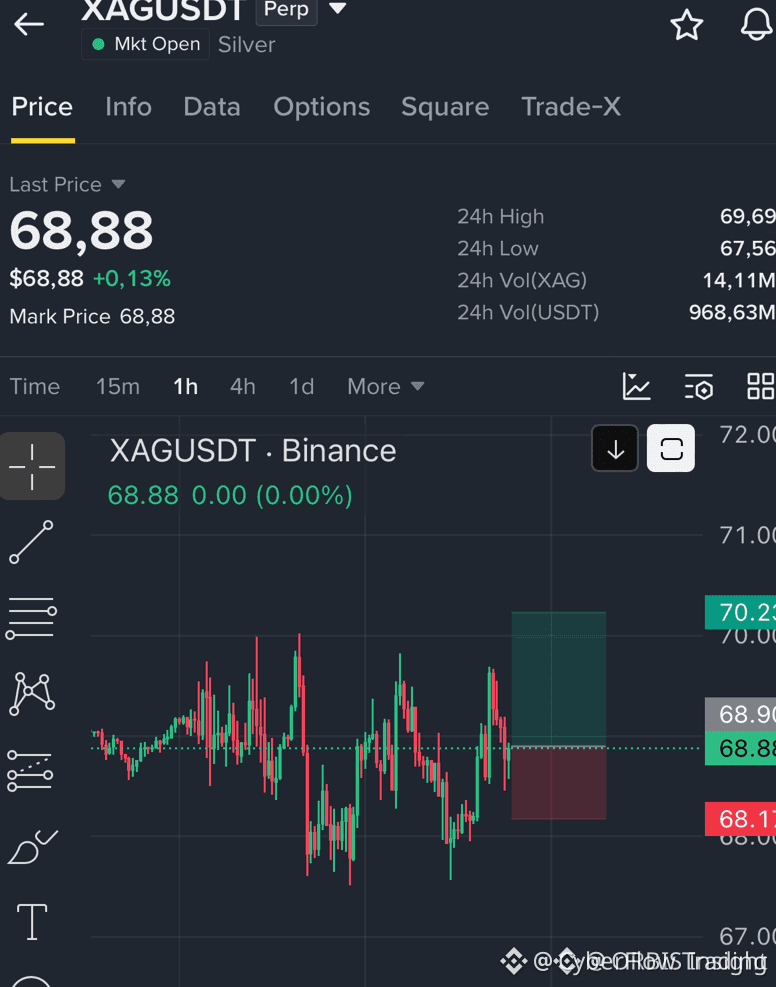This screenshot has width=776, height=987.
Task: Expand the More intervals dropdown
Action: tap(386, 386)
